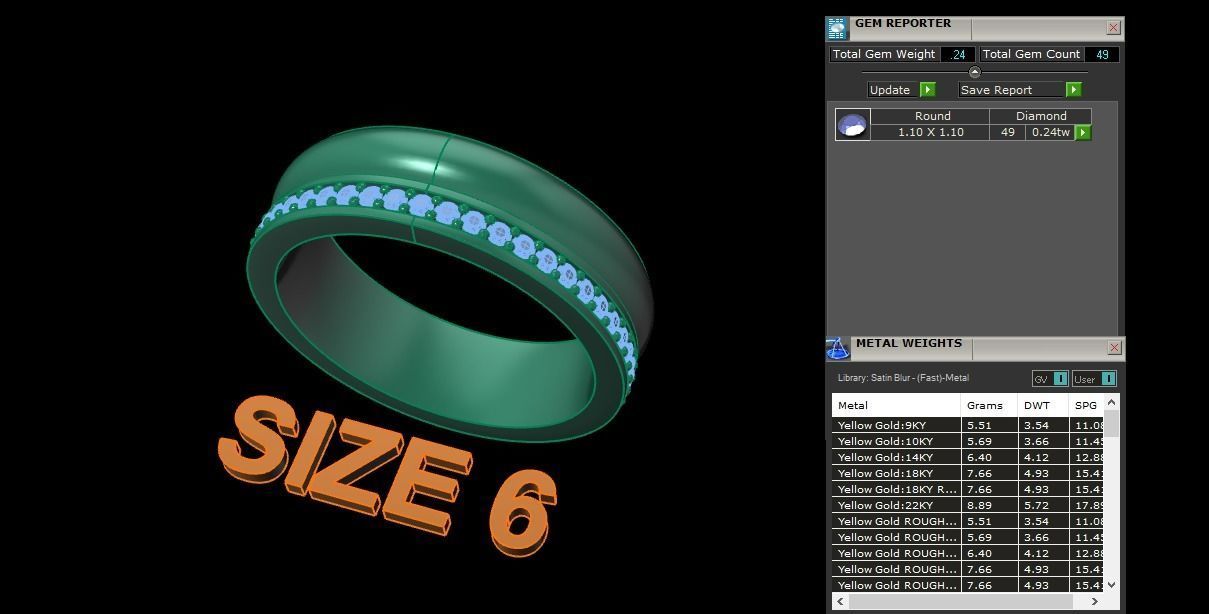Select the Yellow Gold:18KY R... row
This screenshot has width=1209, height=614.
click(x=968, y=489)
